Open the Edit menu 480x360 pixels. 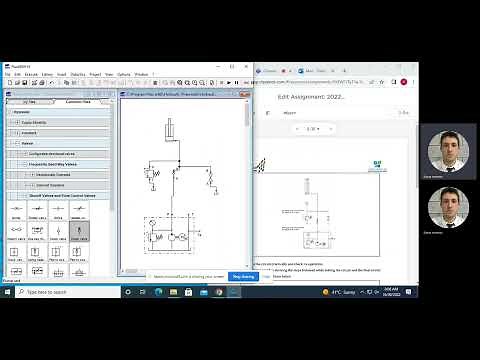point(17,74)
